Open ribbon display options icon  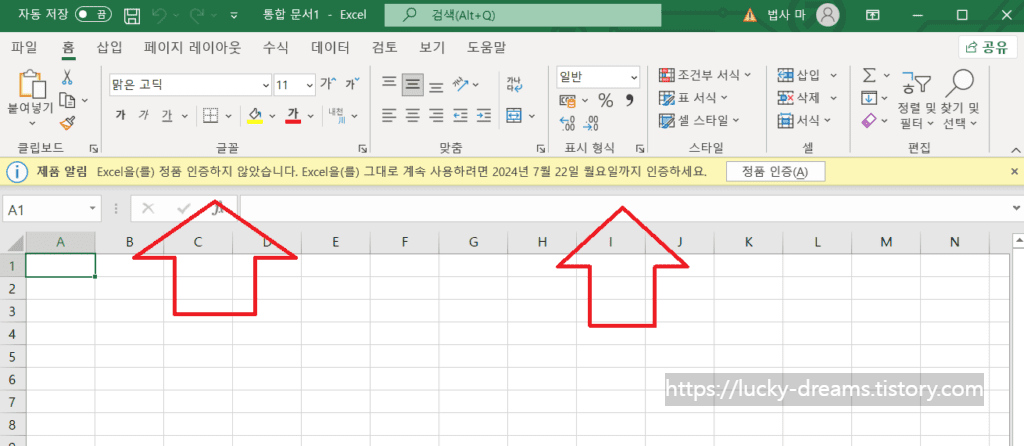872,14
